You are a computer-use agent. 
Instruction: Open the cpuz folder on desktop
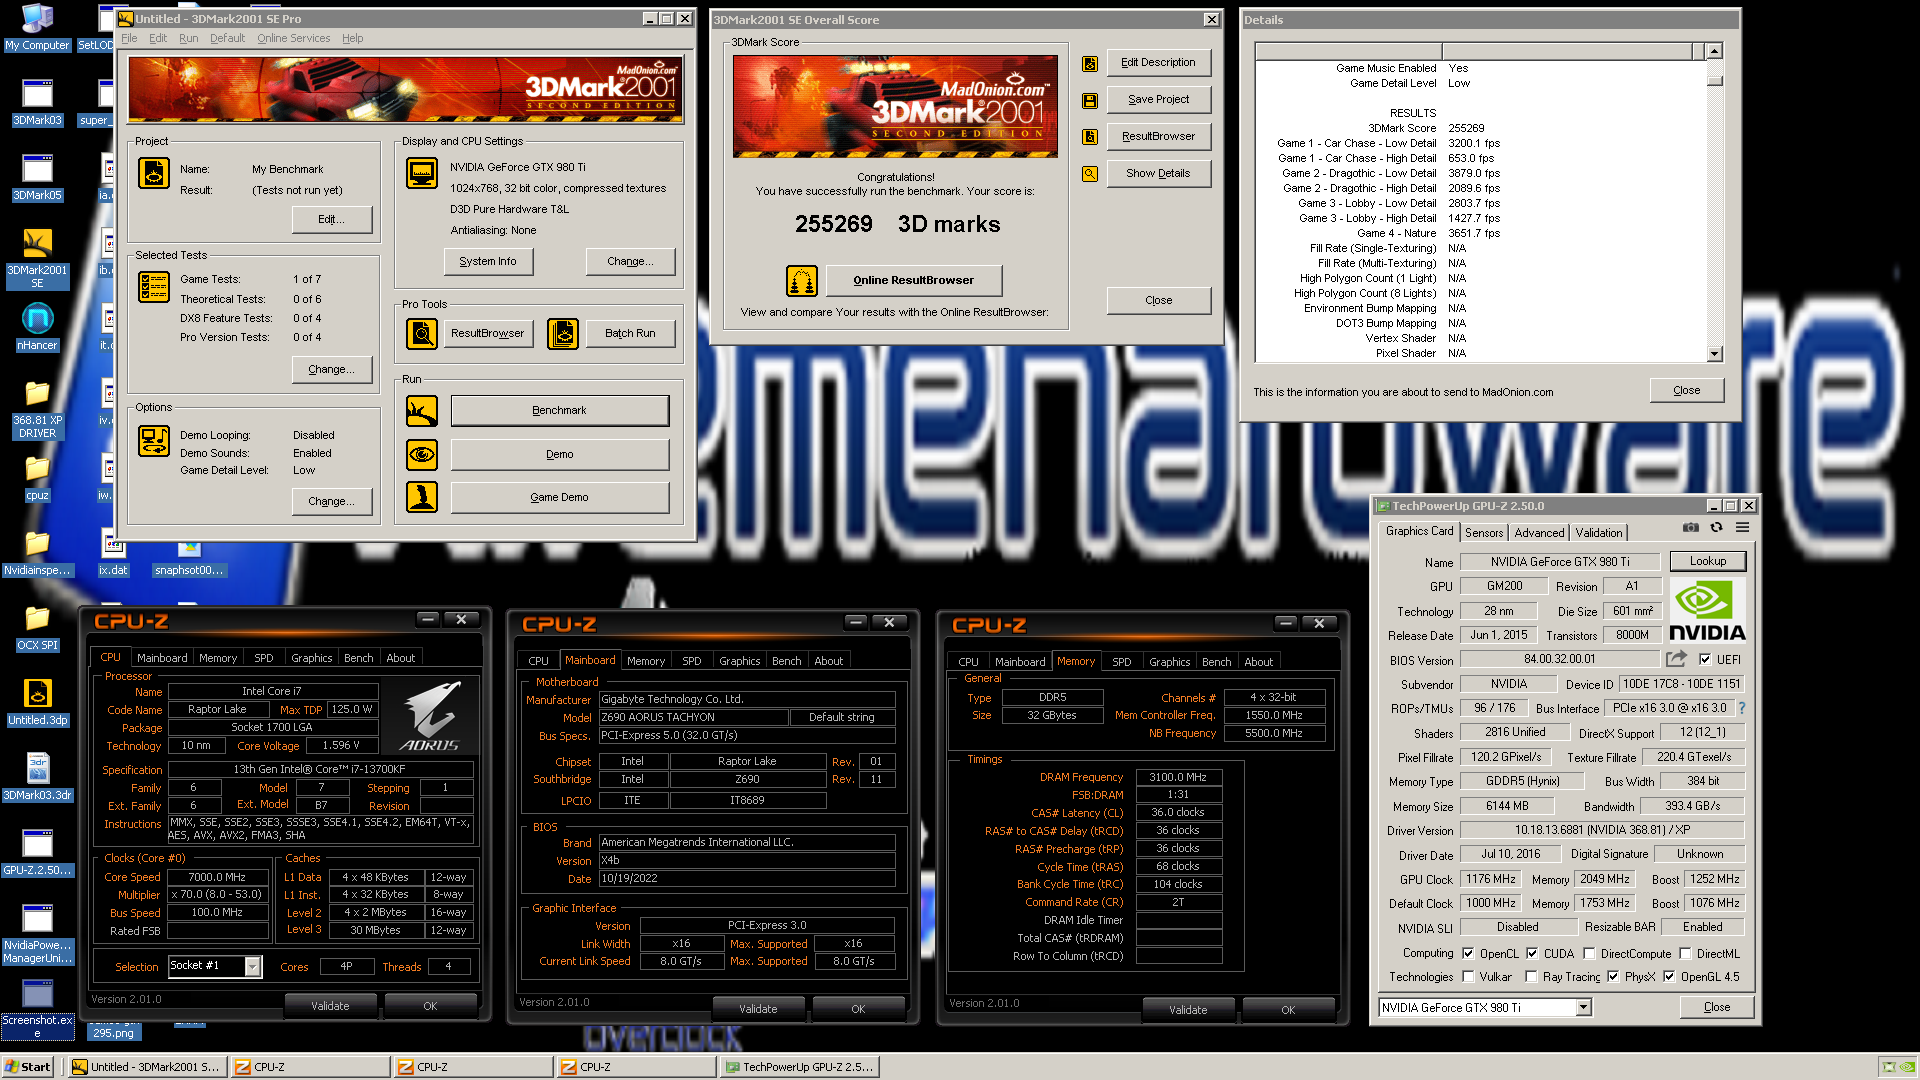click(x=37, y=478)
